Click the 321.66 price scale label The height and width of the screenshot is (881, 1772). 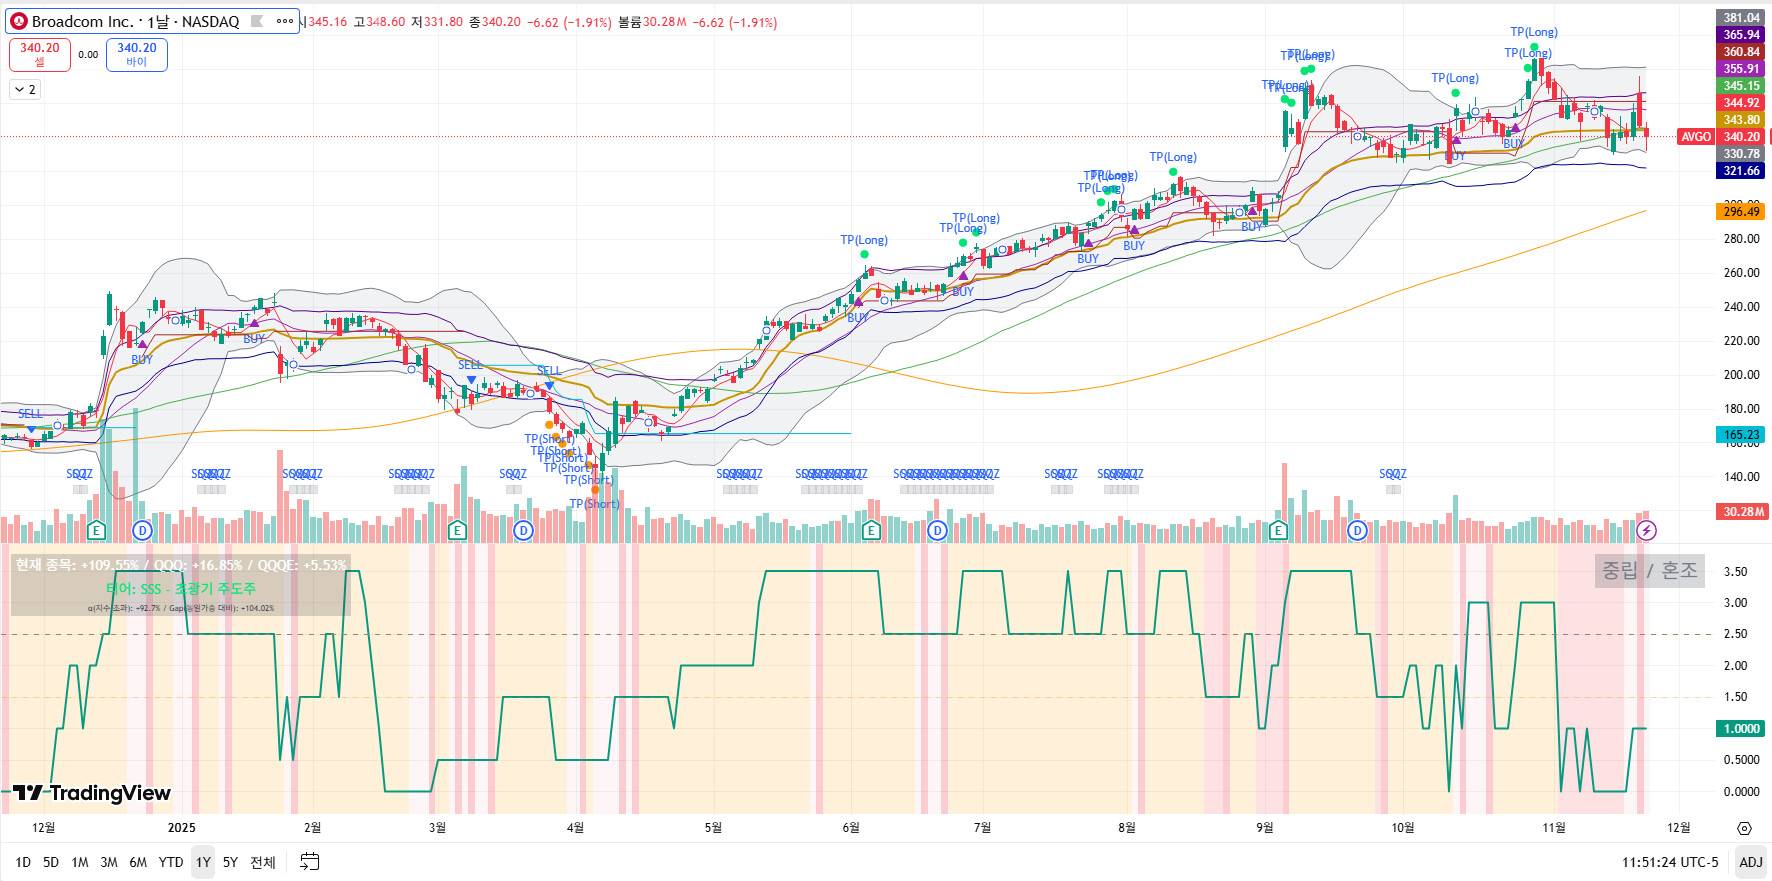coord(1741,171)
